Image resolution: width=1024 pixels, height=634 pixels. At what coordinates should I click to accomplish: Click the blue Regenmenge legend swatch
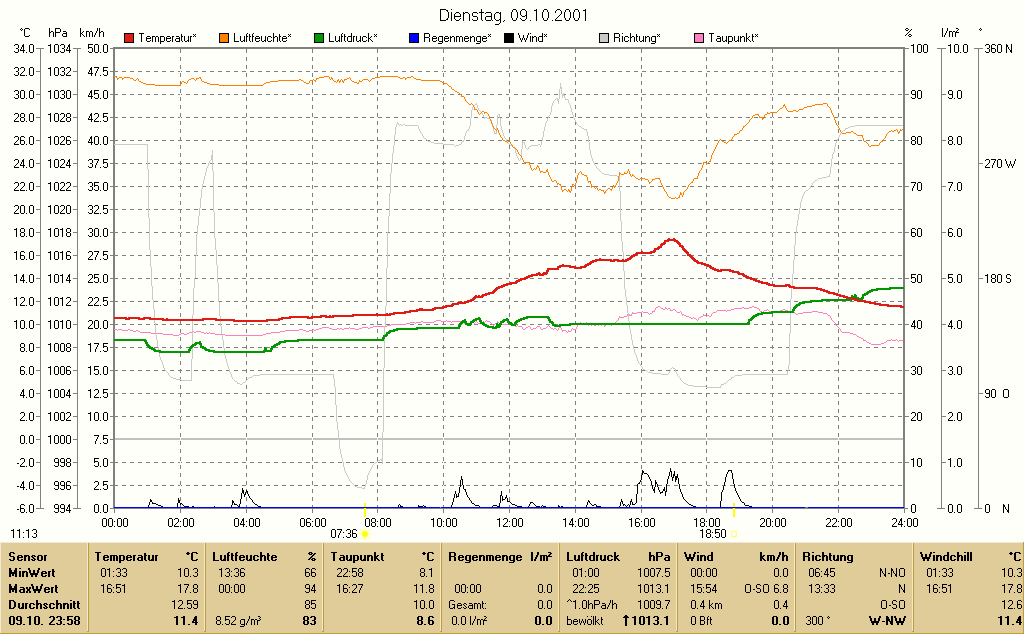pyautogui.click(x=413, y=39)
